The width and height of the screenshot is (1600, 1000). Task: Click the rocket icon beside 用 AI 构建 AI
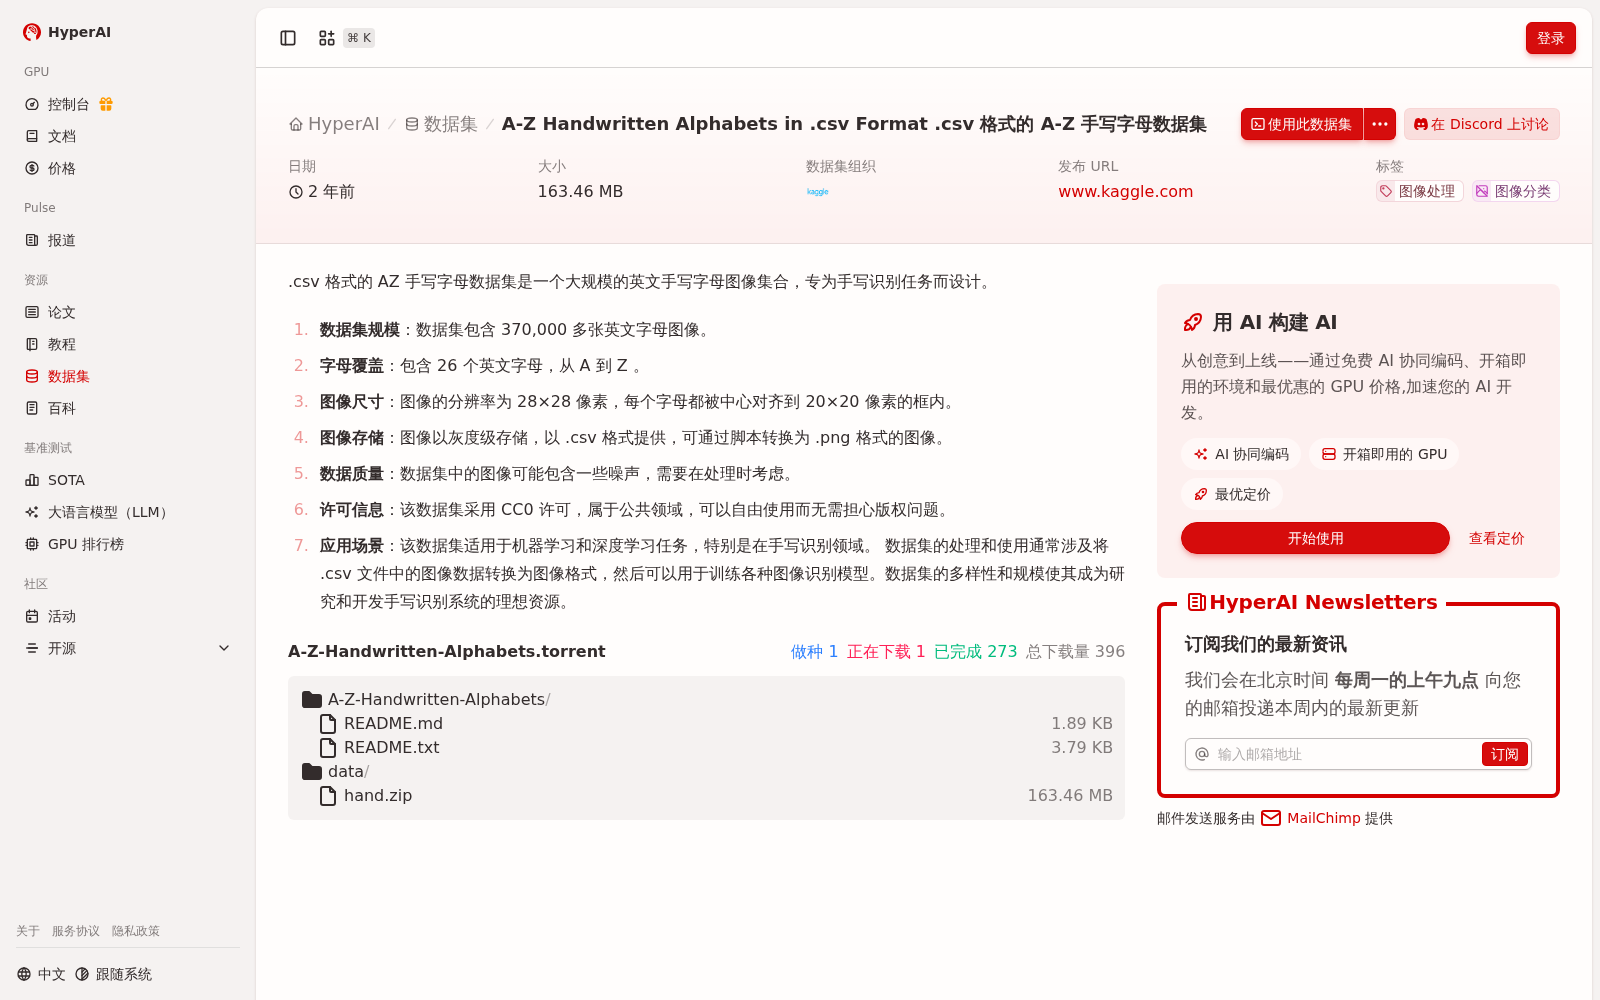(1193, 322)
